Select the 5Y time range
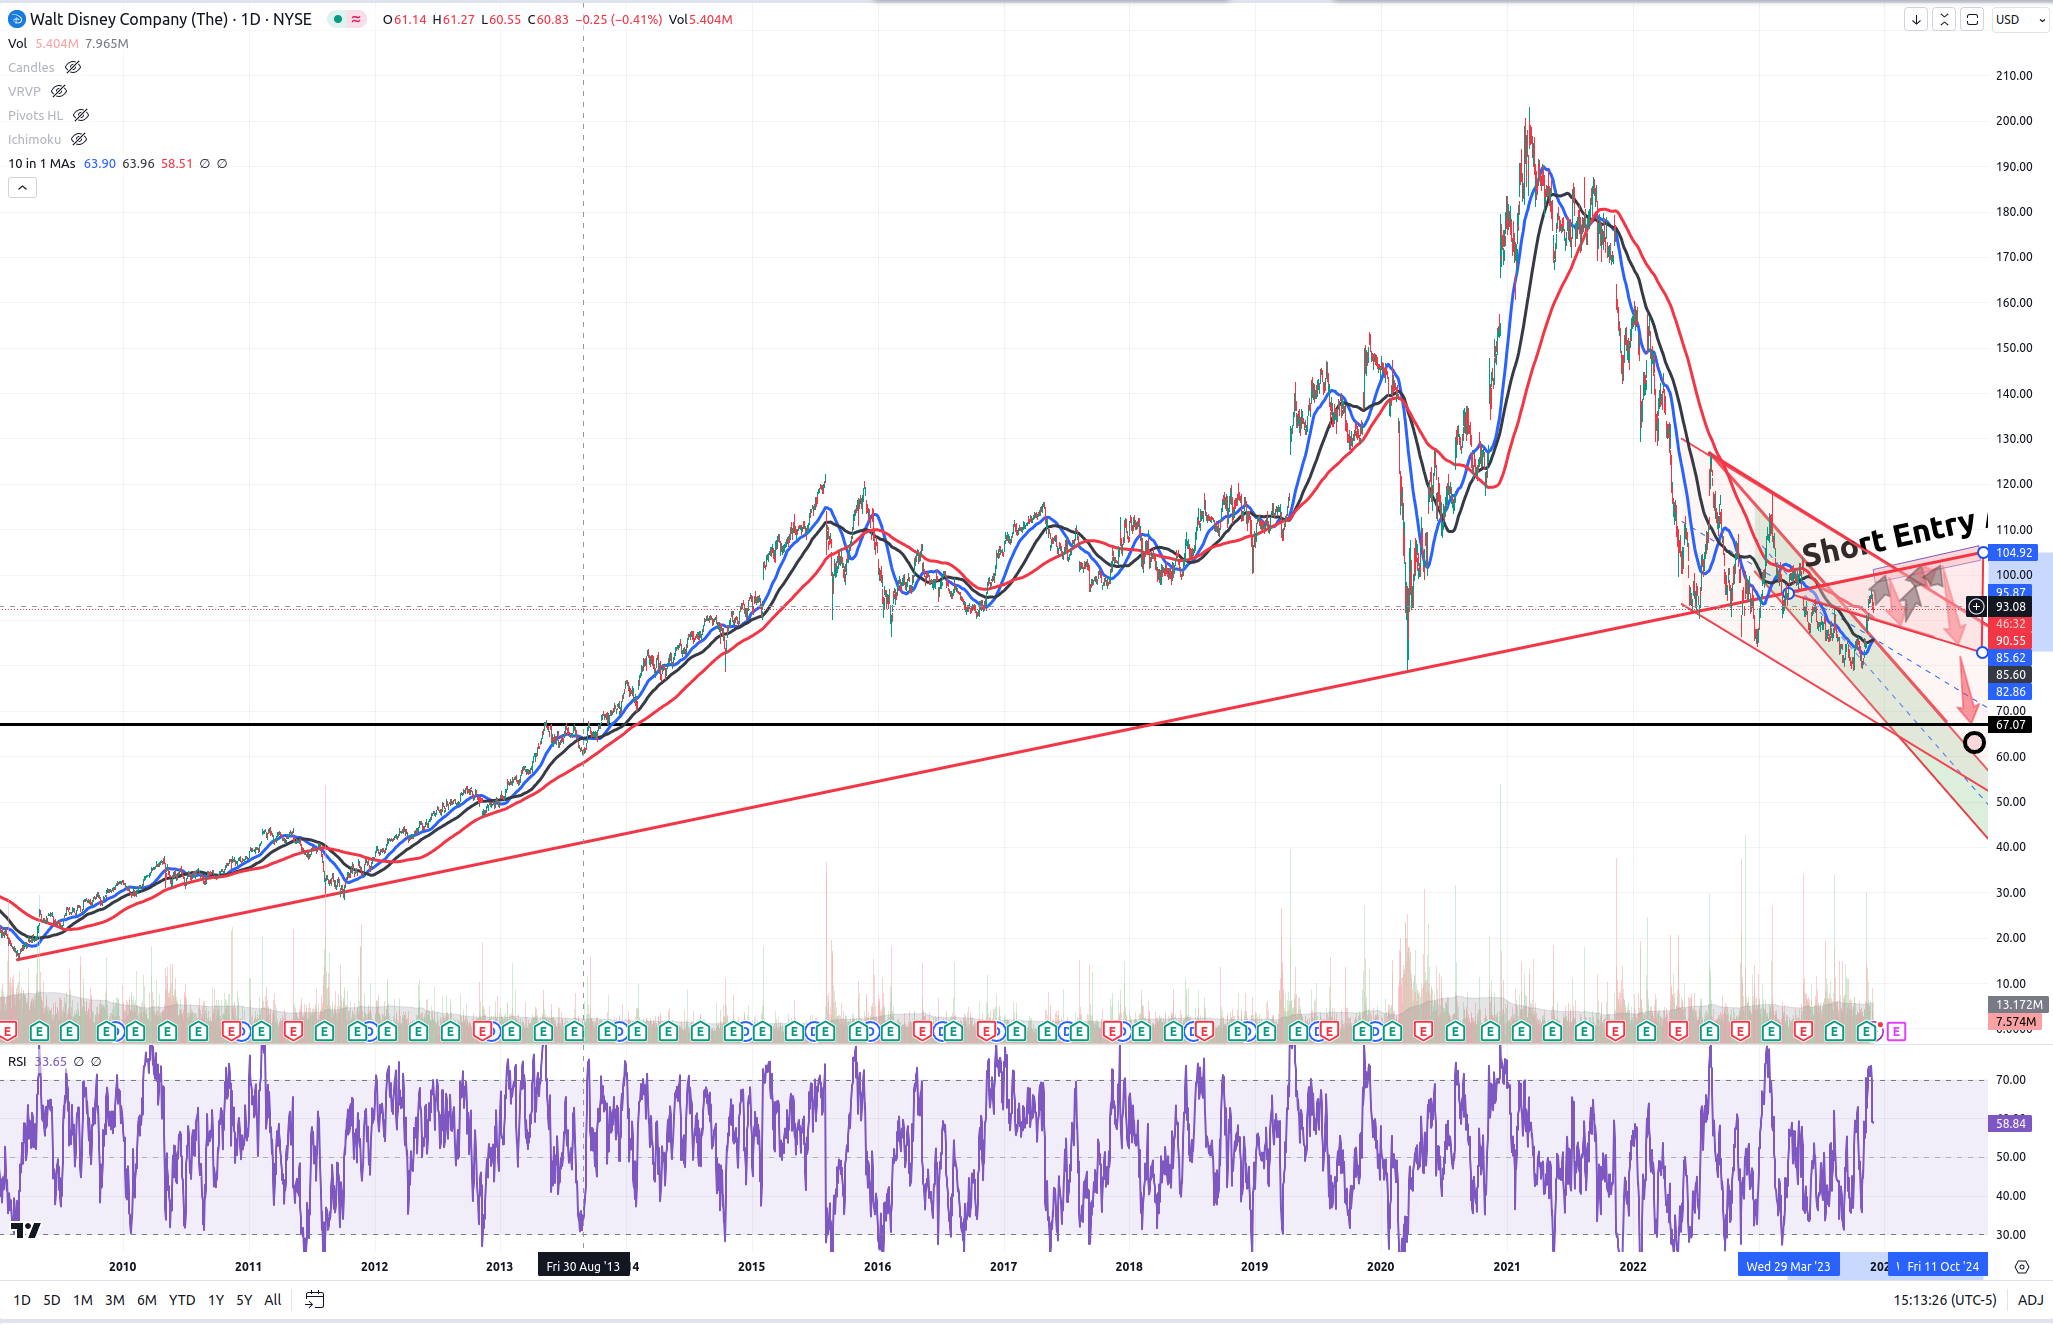This screenshot has width=2053, height=1325. coord(244,1300)
